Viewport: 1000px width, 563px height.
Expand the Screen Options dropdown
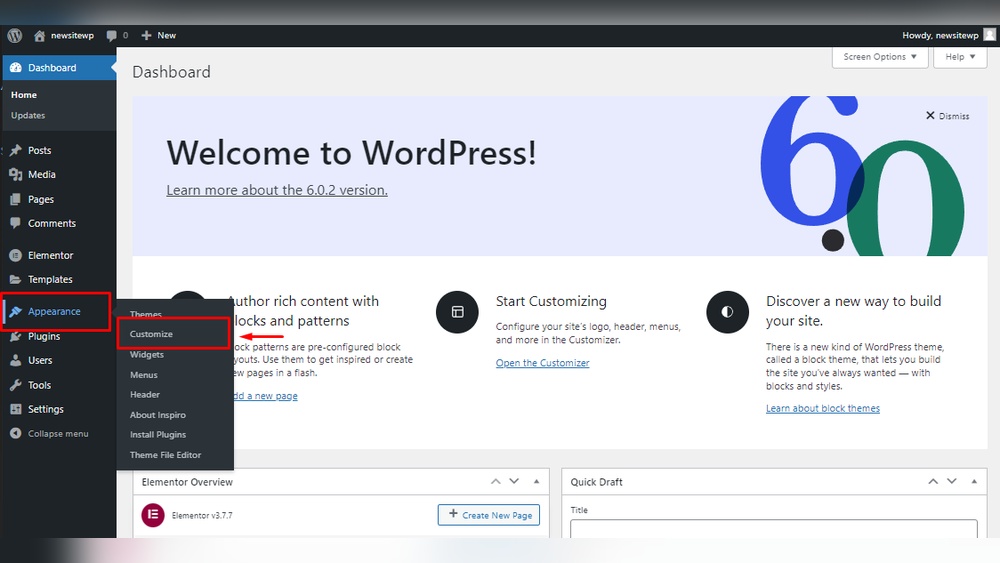[x=879, y=57]
